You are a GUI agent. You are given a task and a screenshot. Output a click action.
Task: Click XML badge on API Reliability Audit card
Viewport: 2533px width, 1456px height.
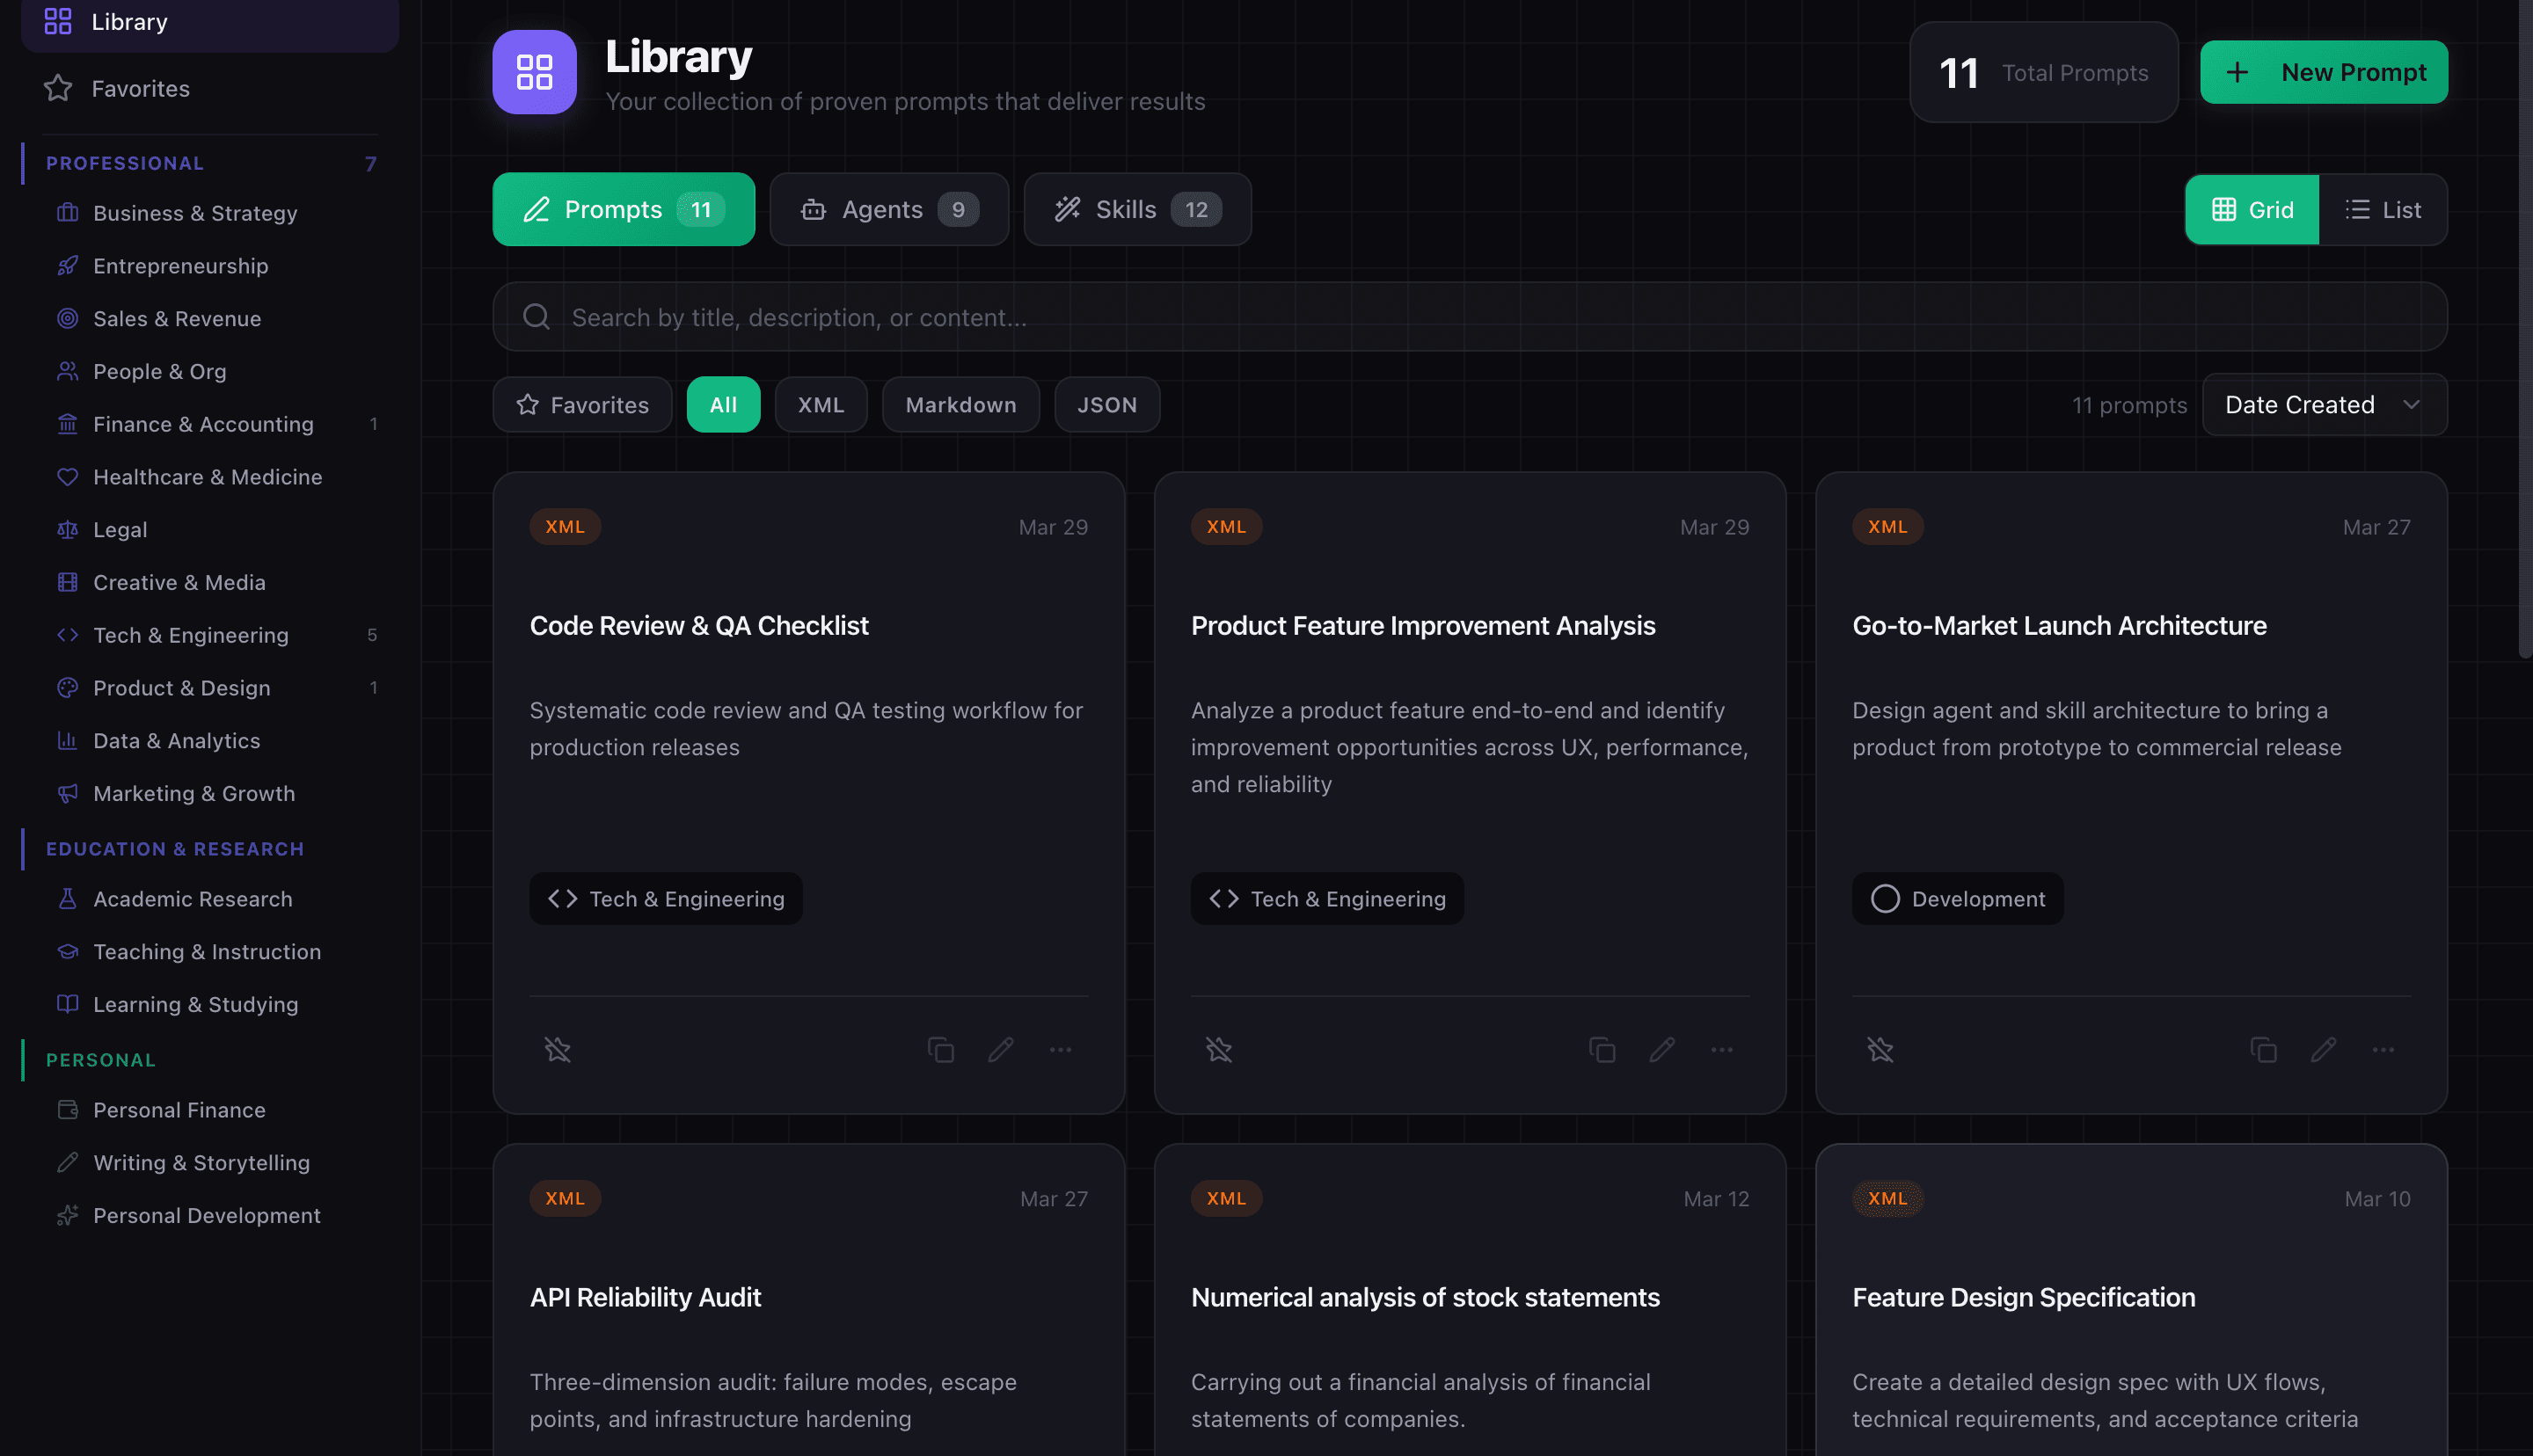[565, 1198]
